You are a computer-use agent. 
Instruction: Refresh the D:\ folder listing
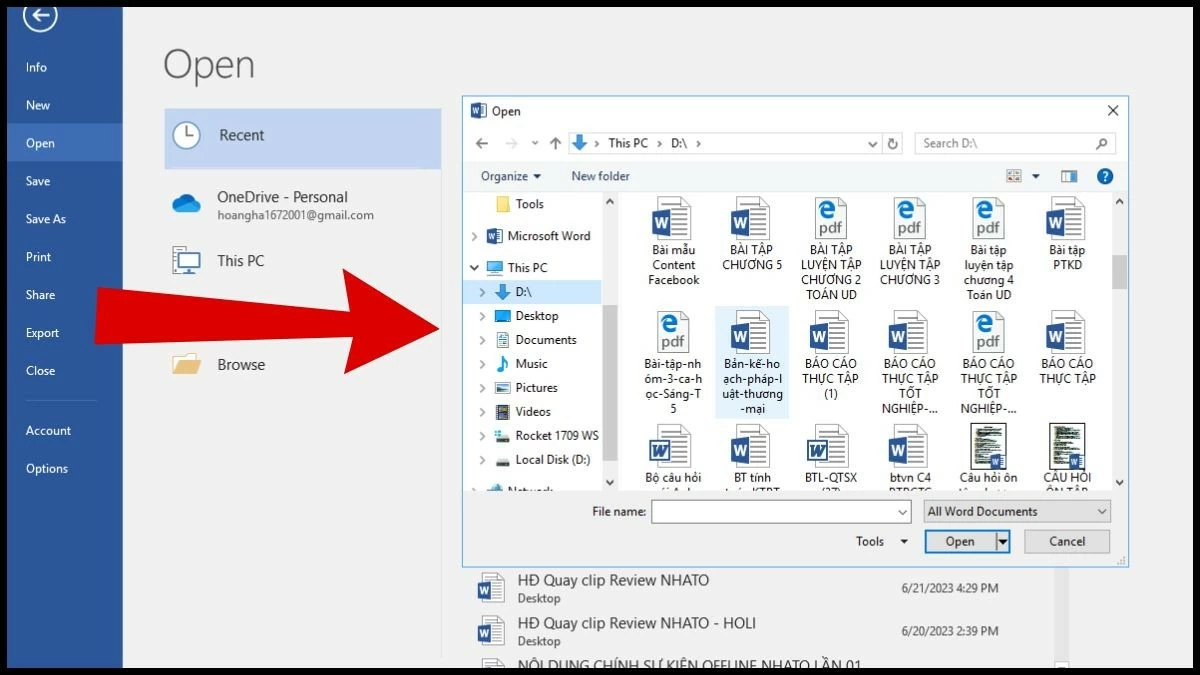[x=893, y=144]
